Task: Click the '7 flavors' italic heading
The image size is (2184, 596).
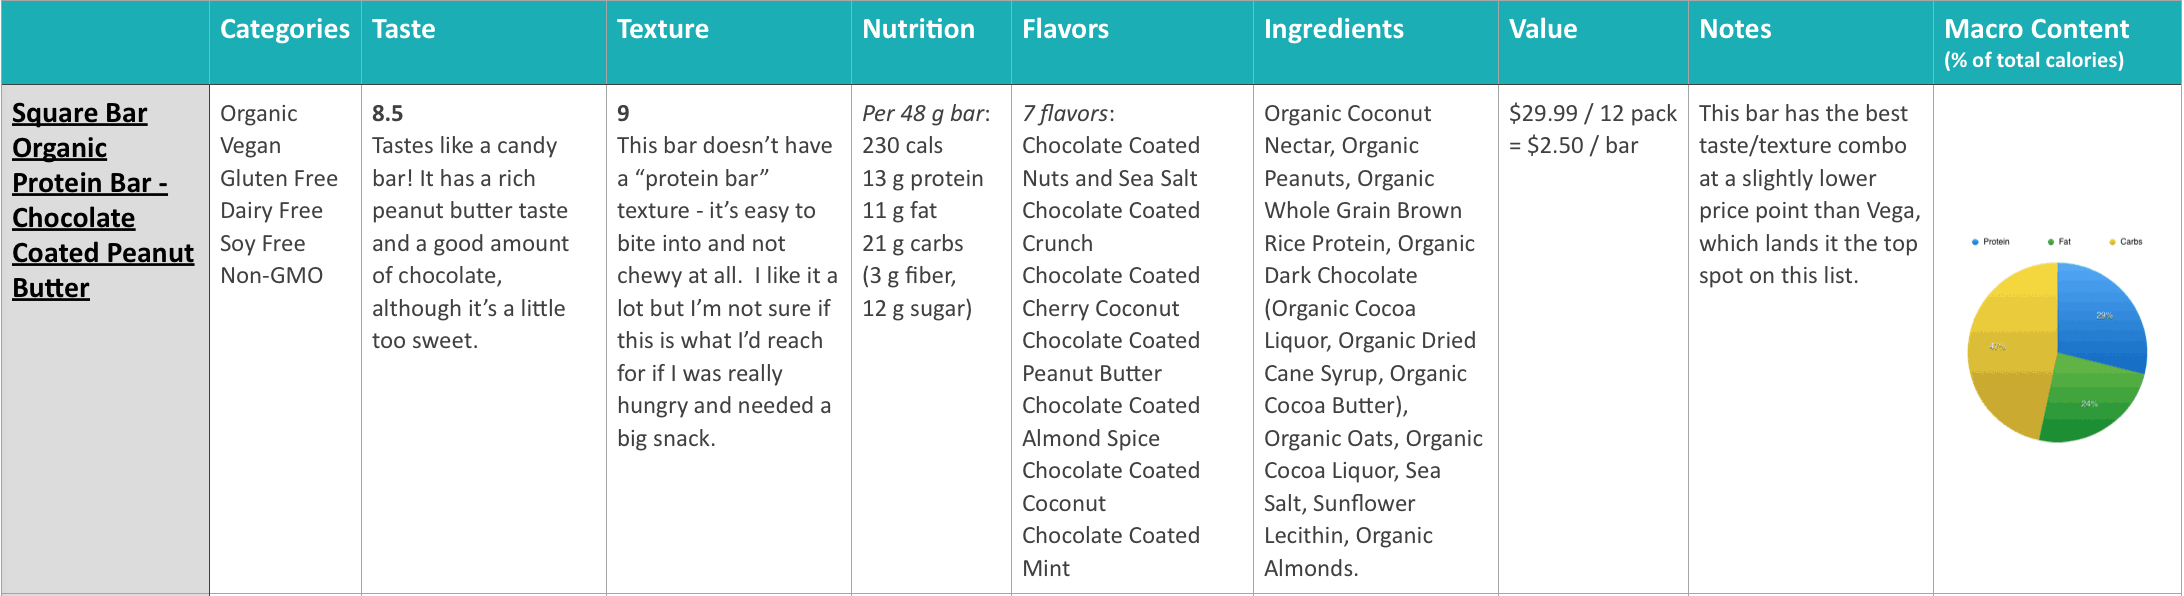Action: tap(1066, 114)
